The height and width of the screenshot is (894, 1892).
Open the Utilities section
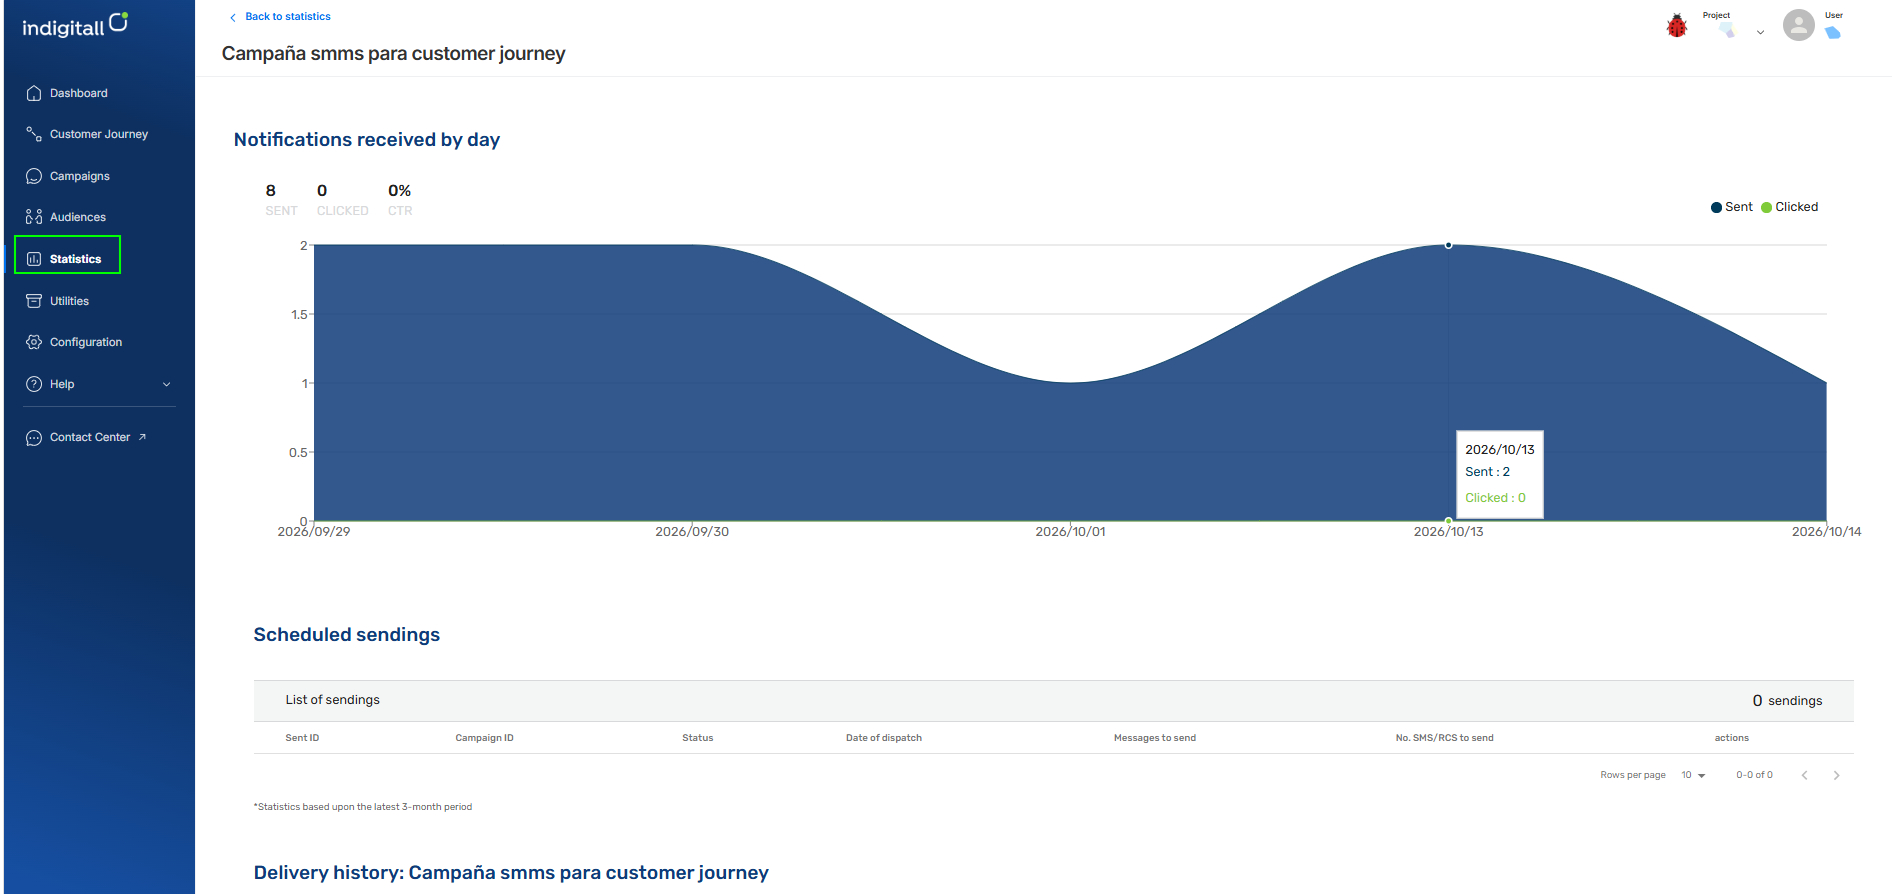69,301
